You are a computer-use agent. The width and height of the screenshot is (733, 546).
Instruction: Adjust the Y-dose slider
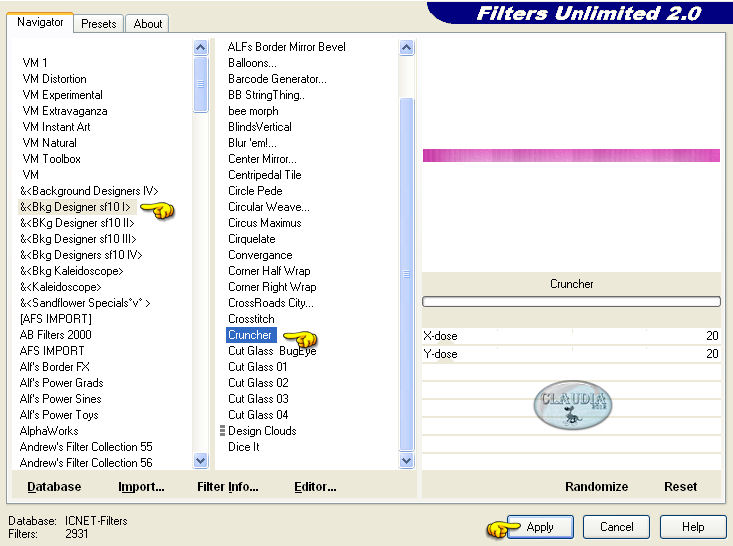click(x=571, y=354)
